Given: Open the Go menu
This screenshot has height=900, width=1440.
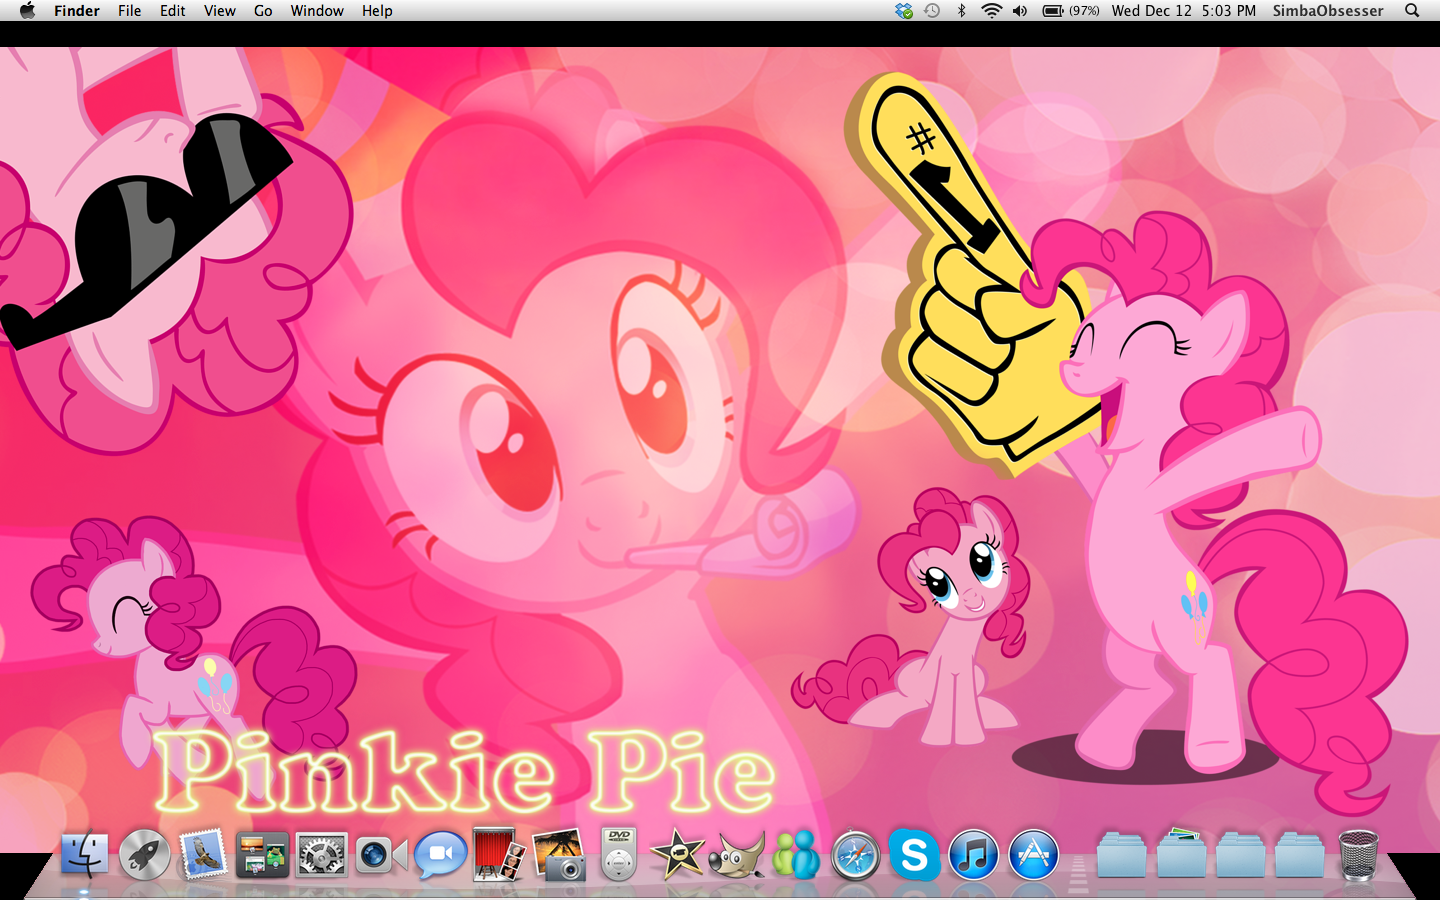Looking at the screenshot, I should click(x=263, y=11).
